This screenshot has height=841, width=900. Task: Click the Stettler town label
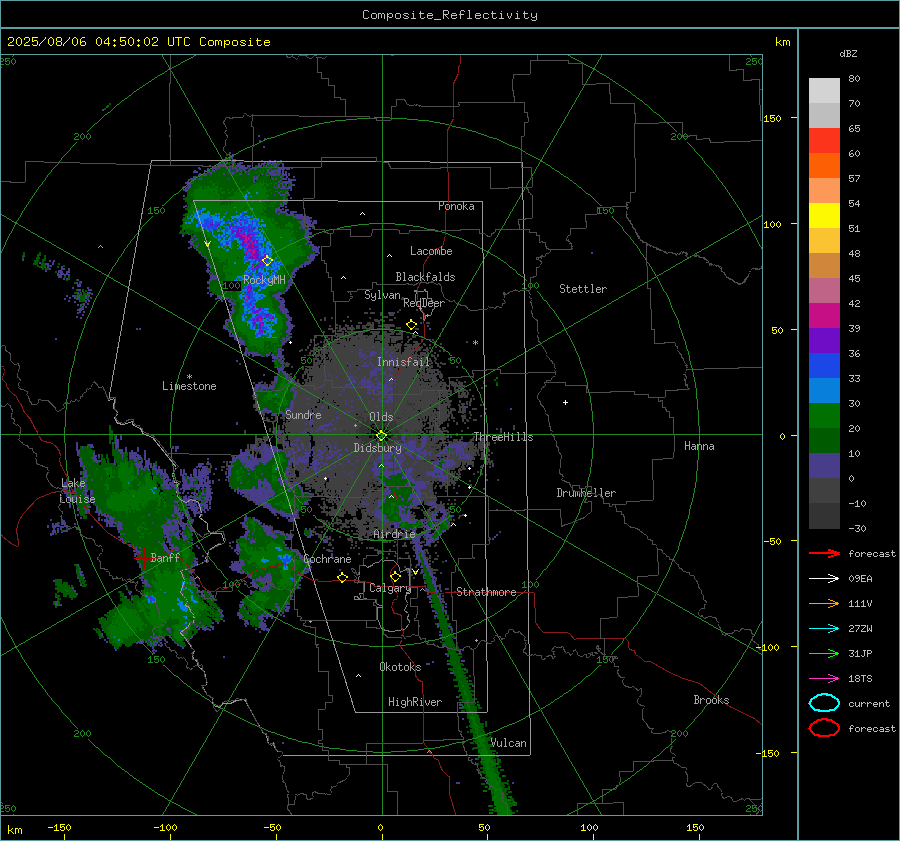point(583,289)
